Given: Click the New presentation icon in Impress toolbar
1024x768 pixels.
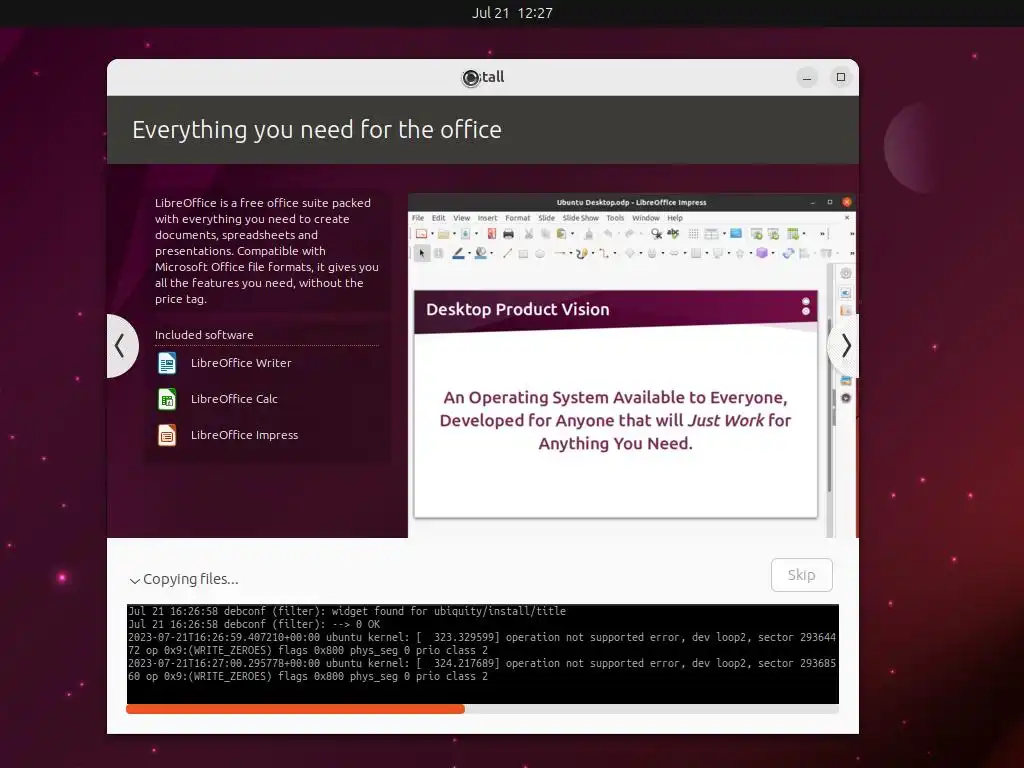Looking at the screenshot, I should pyautogui.click(x=421, y=234).
